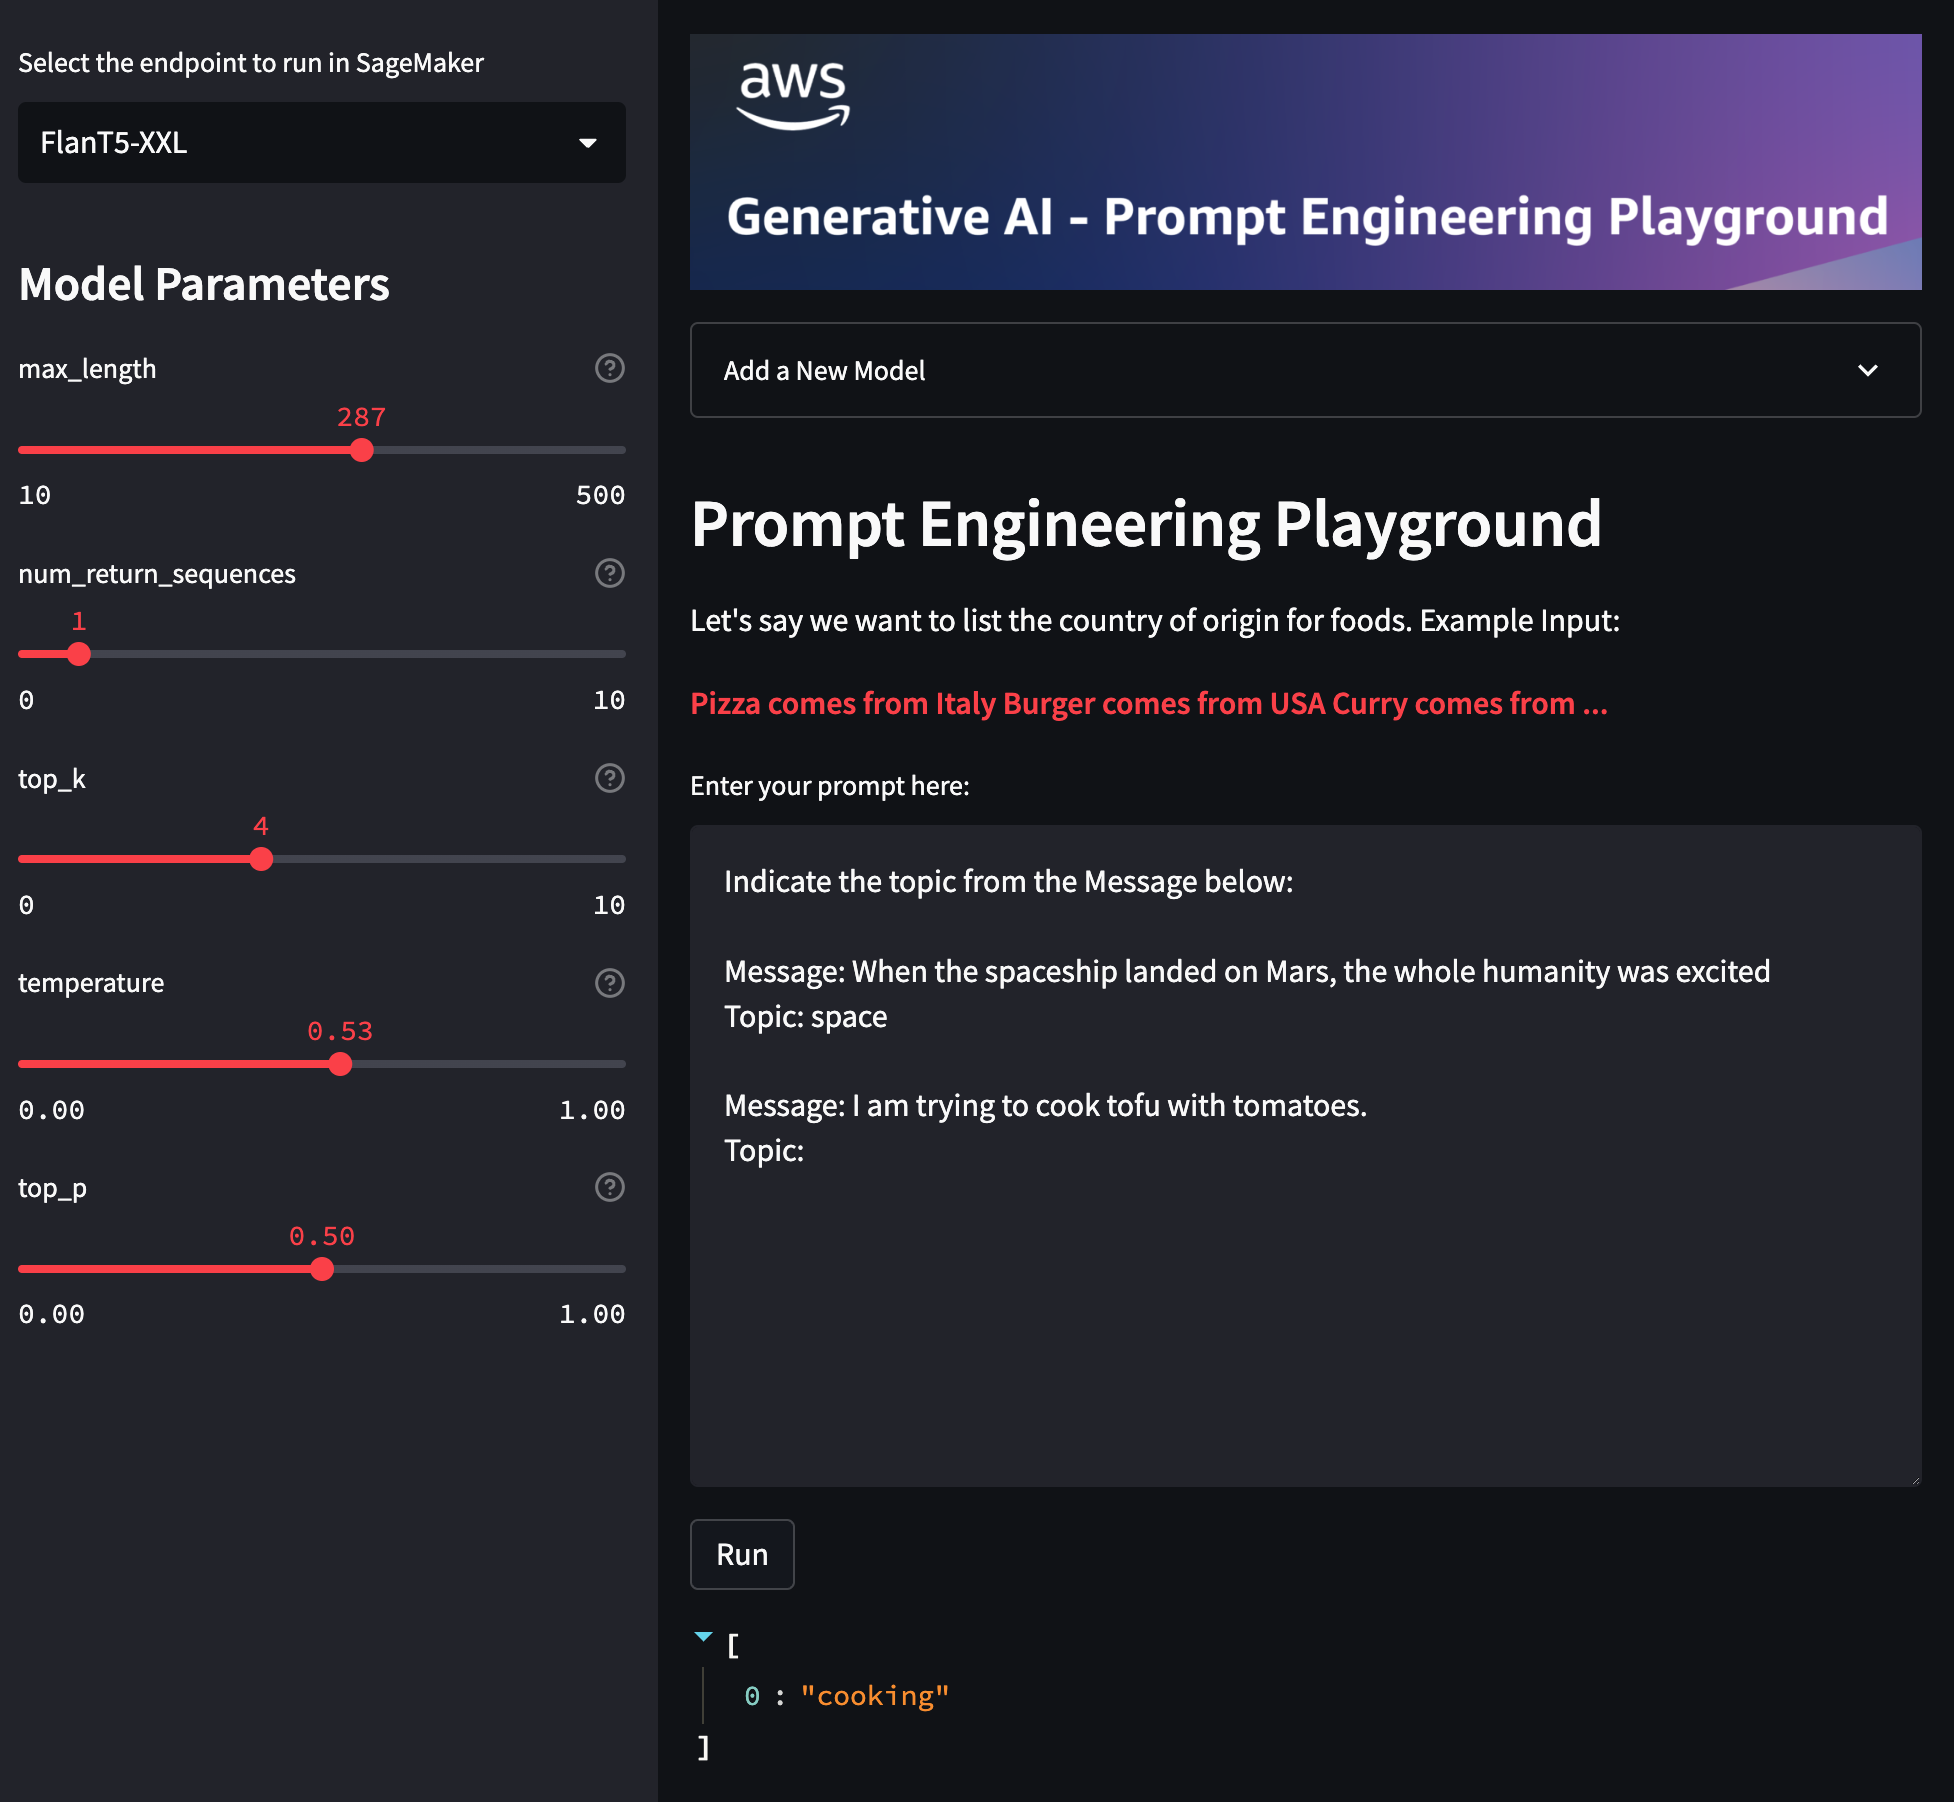Click the output index 0 key
1954x1802 pixels.
[752, 1696]
